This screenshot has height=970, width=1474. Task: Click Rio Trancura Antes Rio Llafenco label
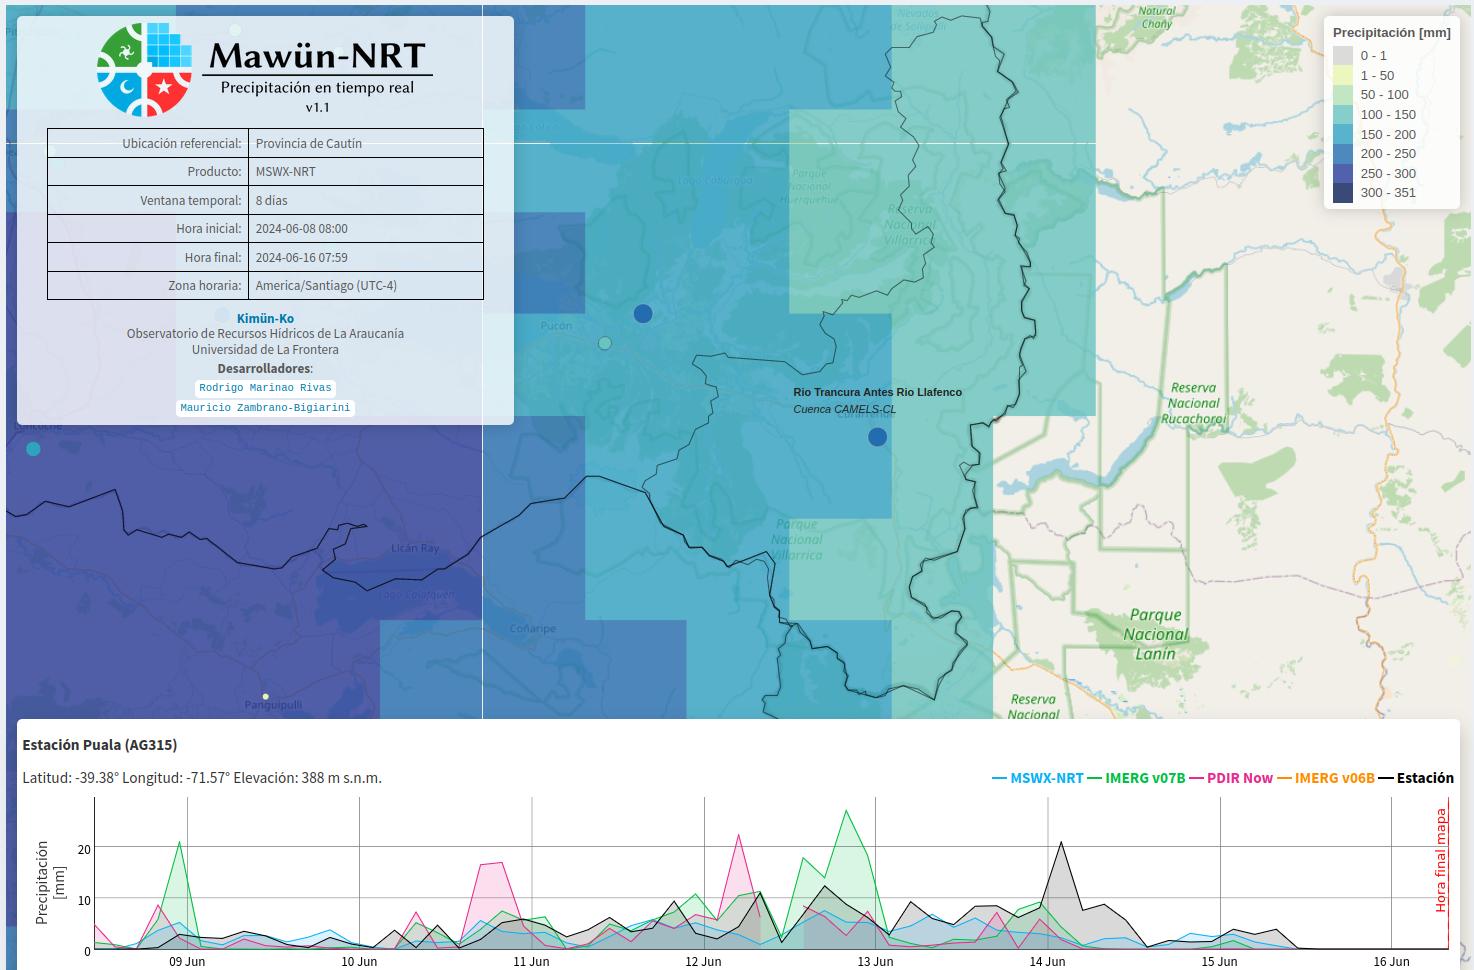[x=878, y=392]
